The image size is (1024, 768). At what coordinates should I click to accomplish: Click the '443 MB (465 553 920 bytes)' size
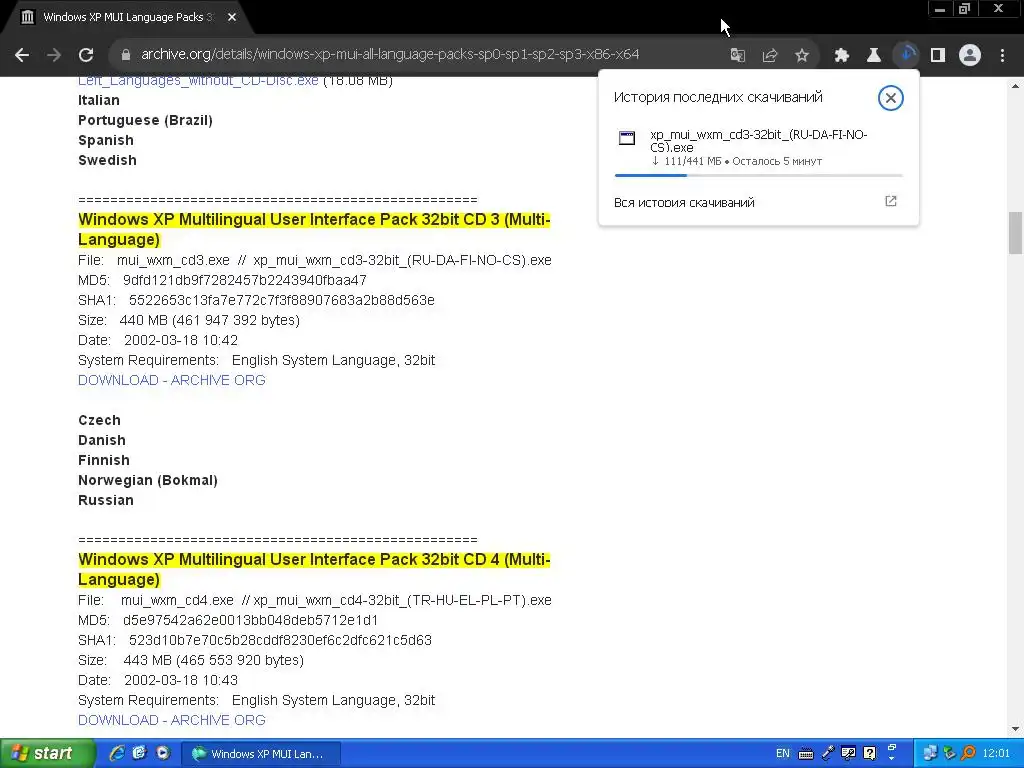(x=214, y=660)
